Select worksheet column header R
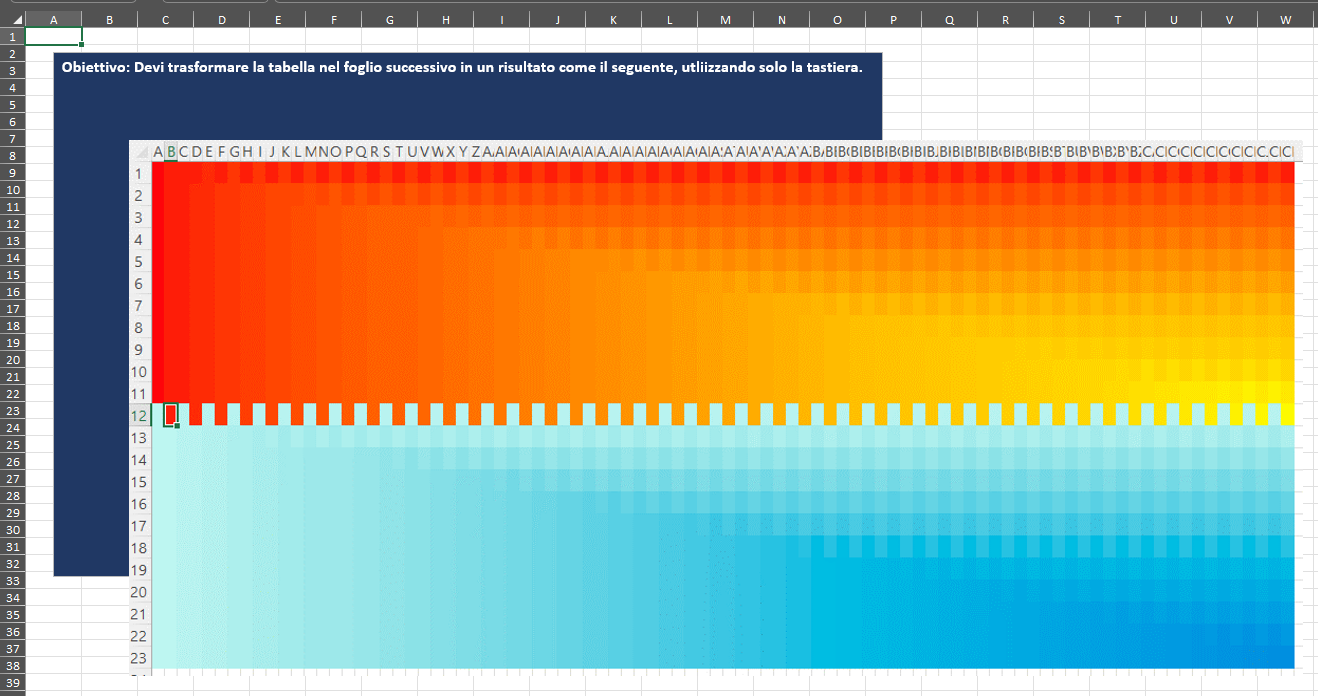Image resolution: width=1318 pixels, height=696 pixels. 1005,20
